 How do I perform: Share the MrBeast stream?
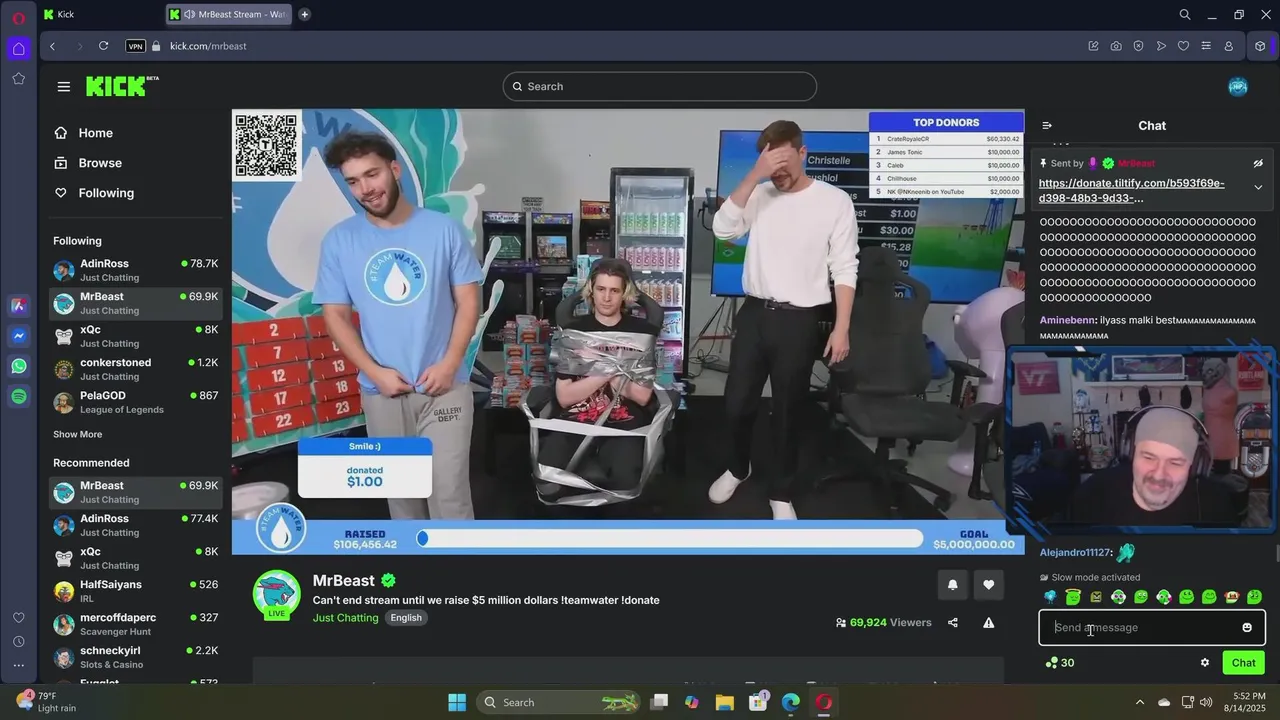[x=952, y=622]
